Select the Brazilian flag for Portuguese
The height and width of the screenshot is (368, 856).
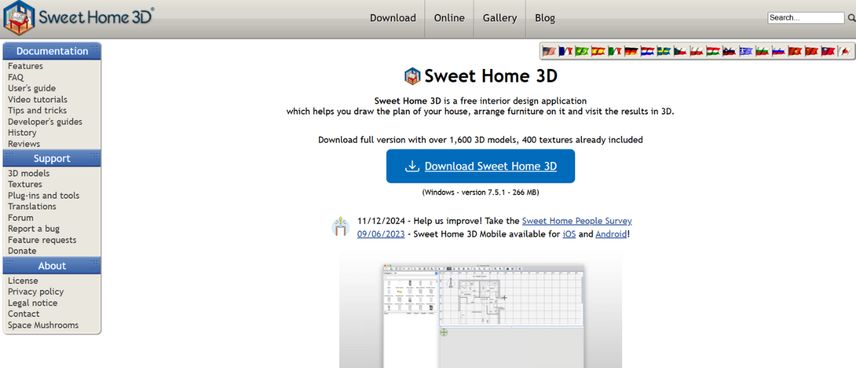[x=582, y=51]
